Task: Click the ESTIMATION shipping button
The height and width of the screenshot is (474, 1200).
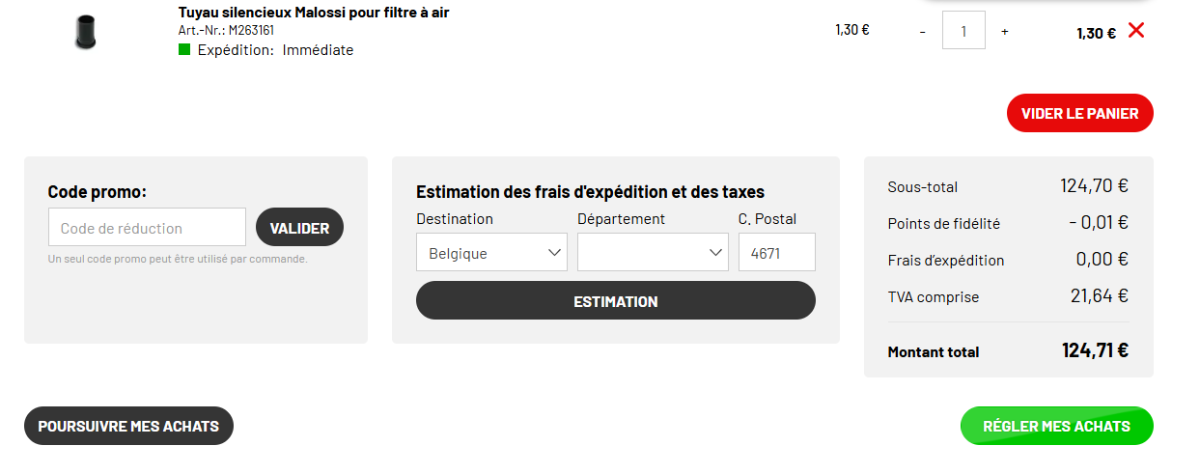Action: click(x=616, y=300)
